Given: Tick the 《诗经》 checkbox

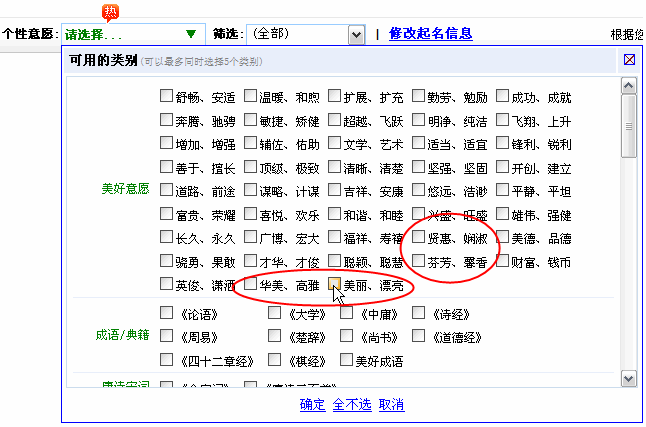Looking at the screenshot, I should click(x=418, y=313).
